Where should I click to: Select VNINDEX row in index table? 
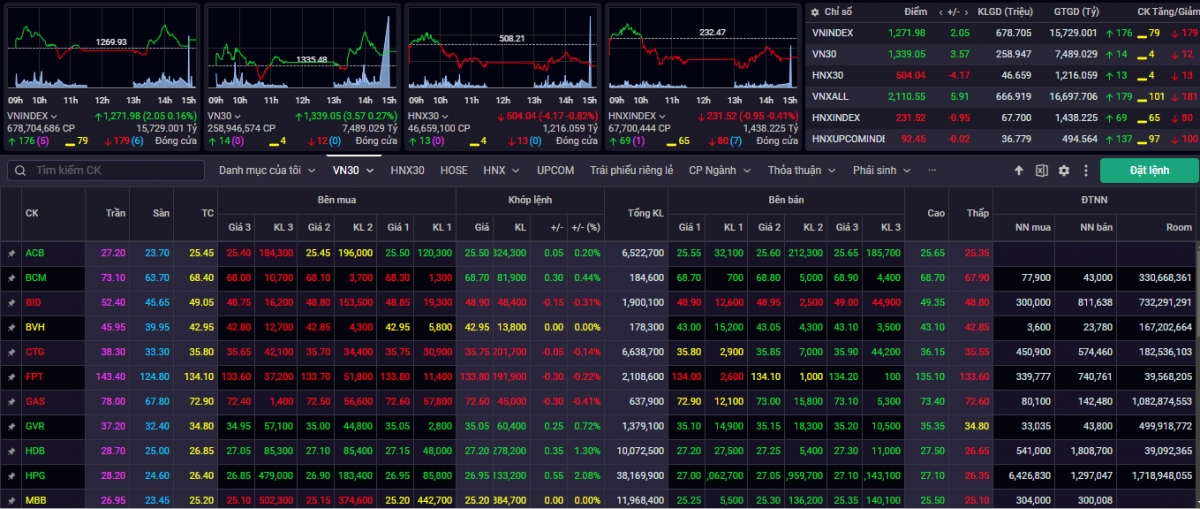click(1003, 33)
